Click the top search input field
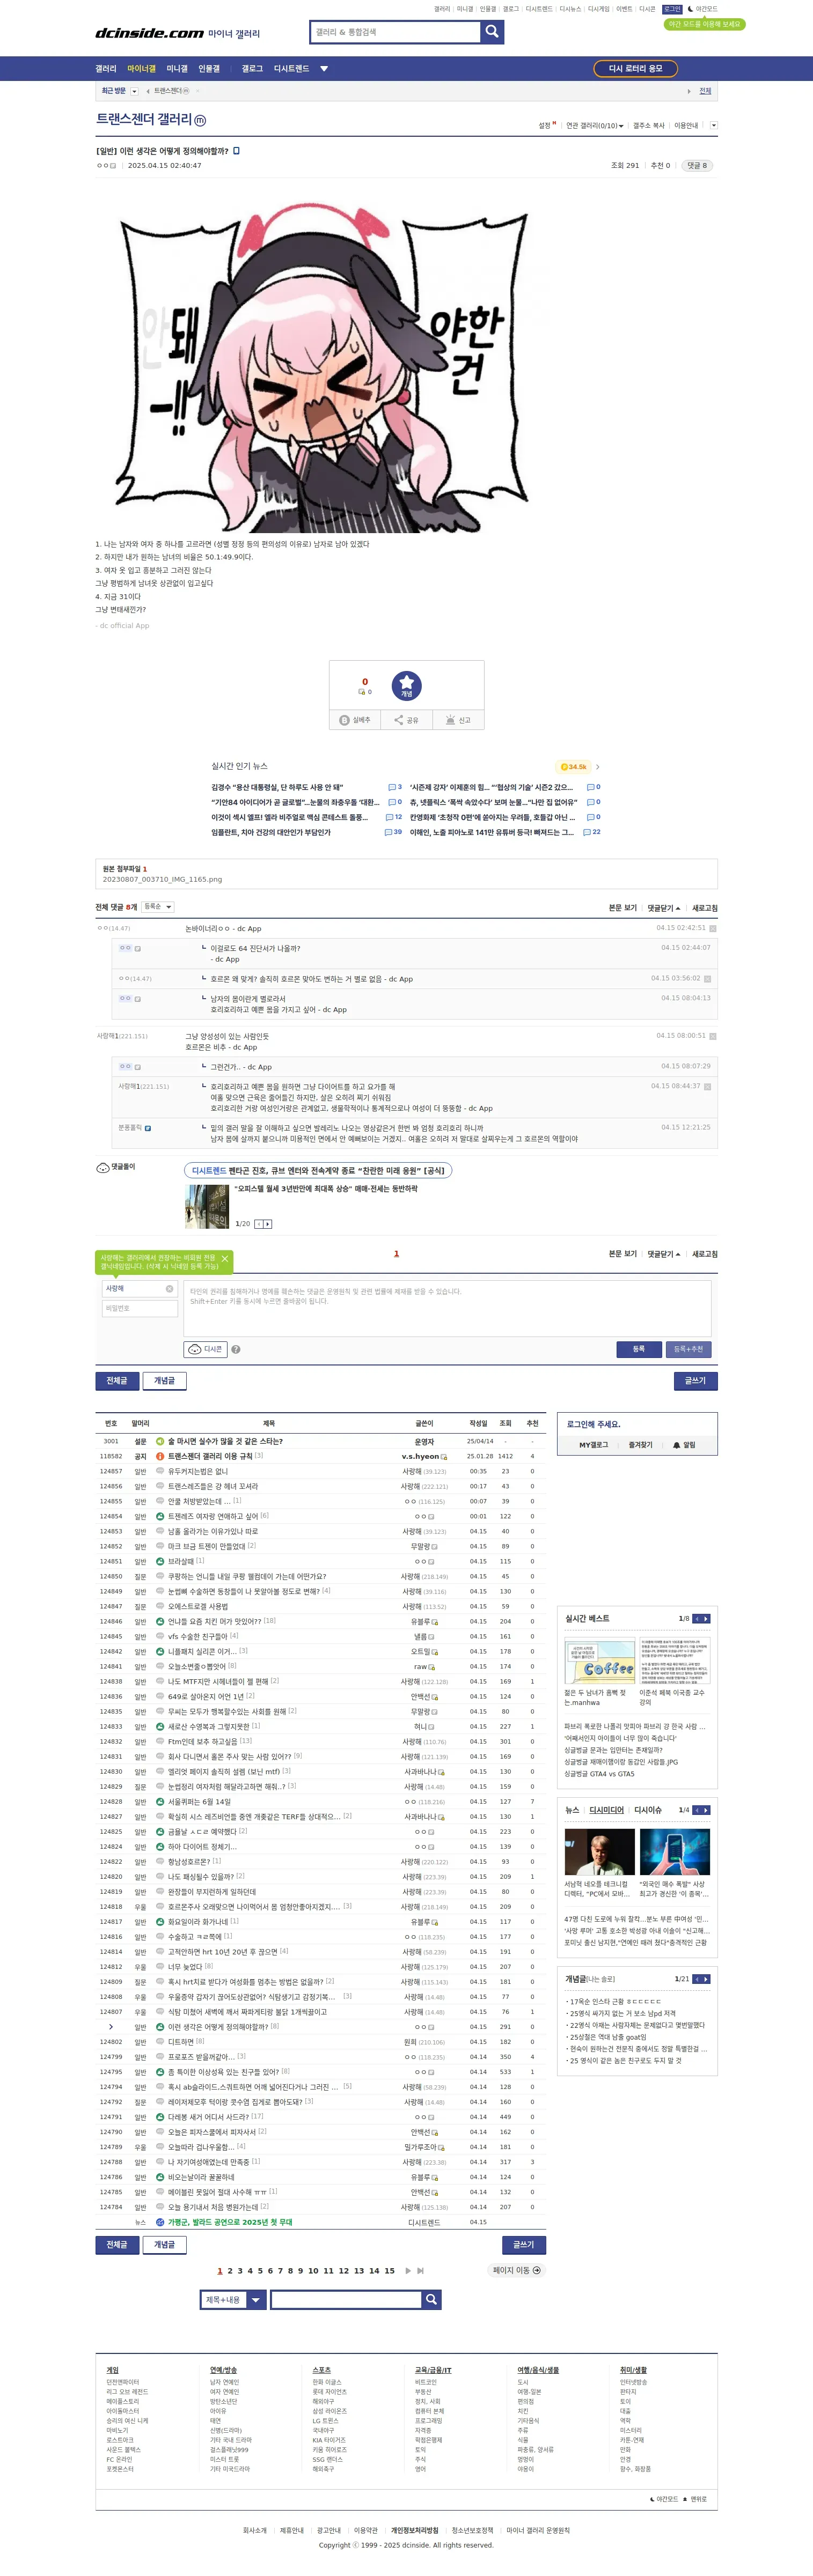 [x=396, y=32]
